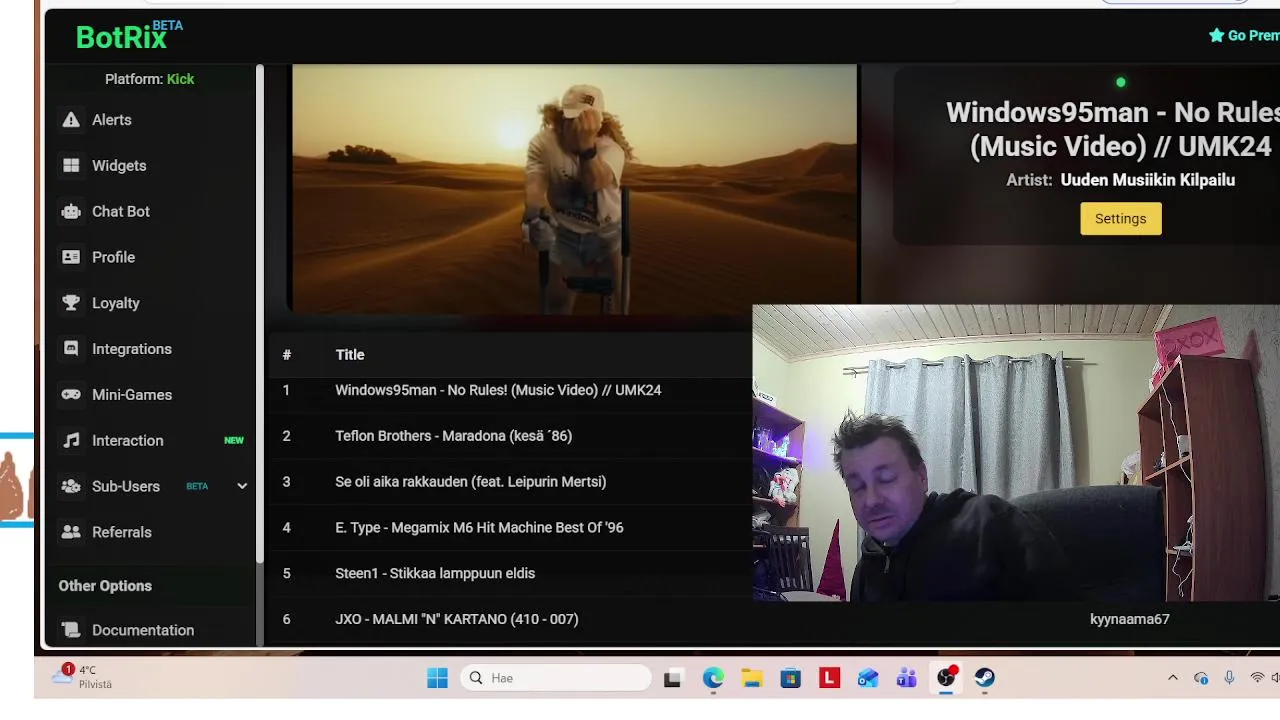Open Steam from taskbar
The height and width of the screenshot is (720, 1280).
coord(985,678)
